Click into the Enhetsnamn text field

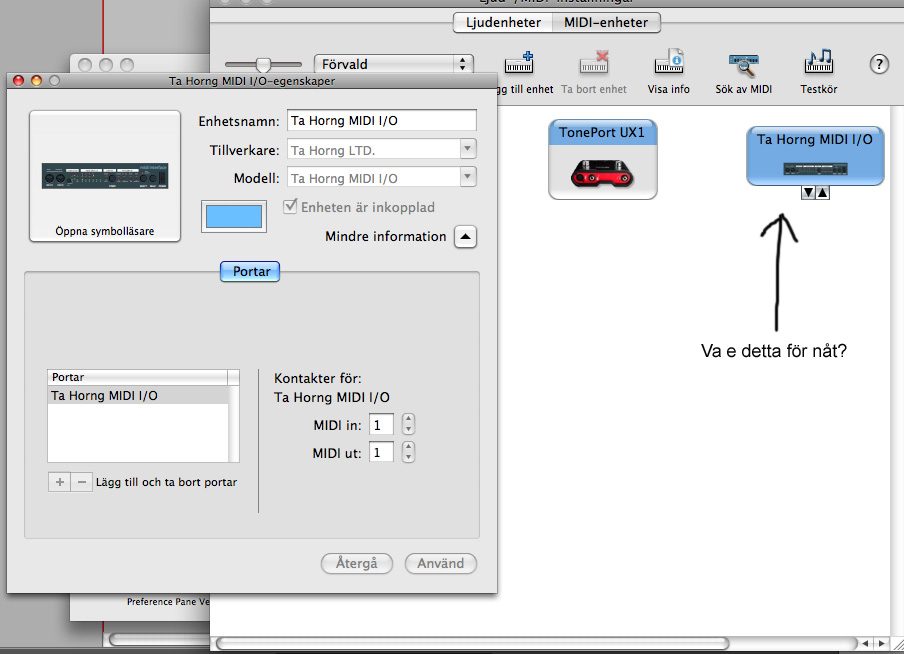tap(382, 121)
